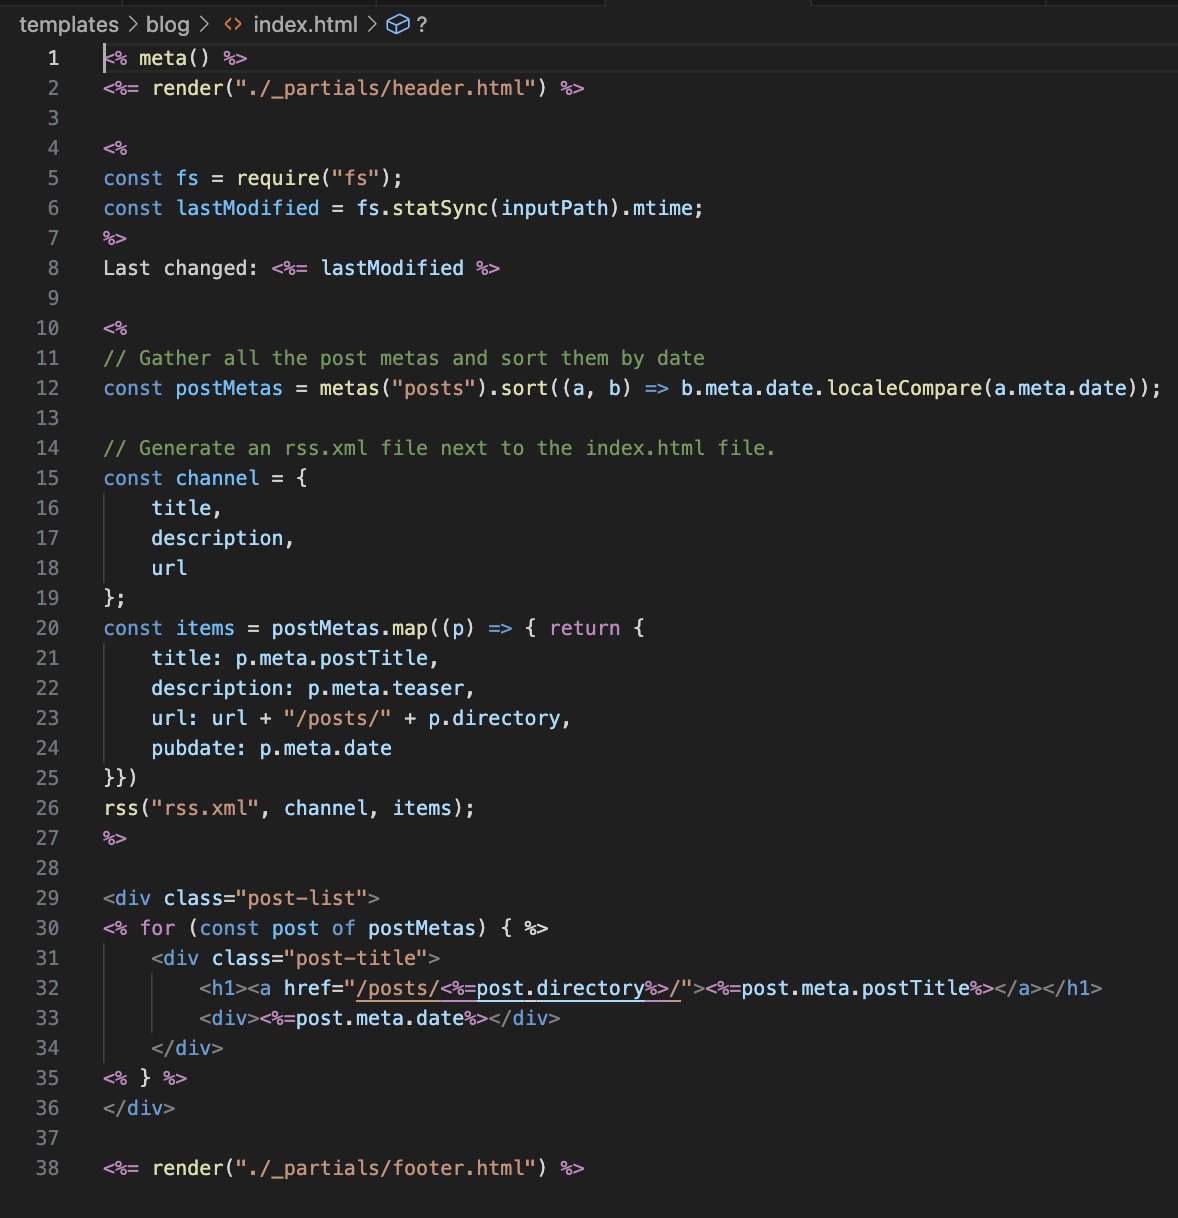
Task: Click 'p.directory' on line 23
Action: click(494, 718)
